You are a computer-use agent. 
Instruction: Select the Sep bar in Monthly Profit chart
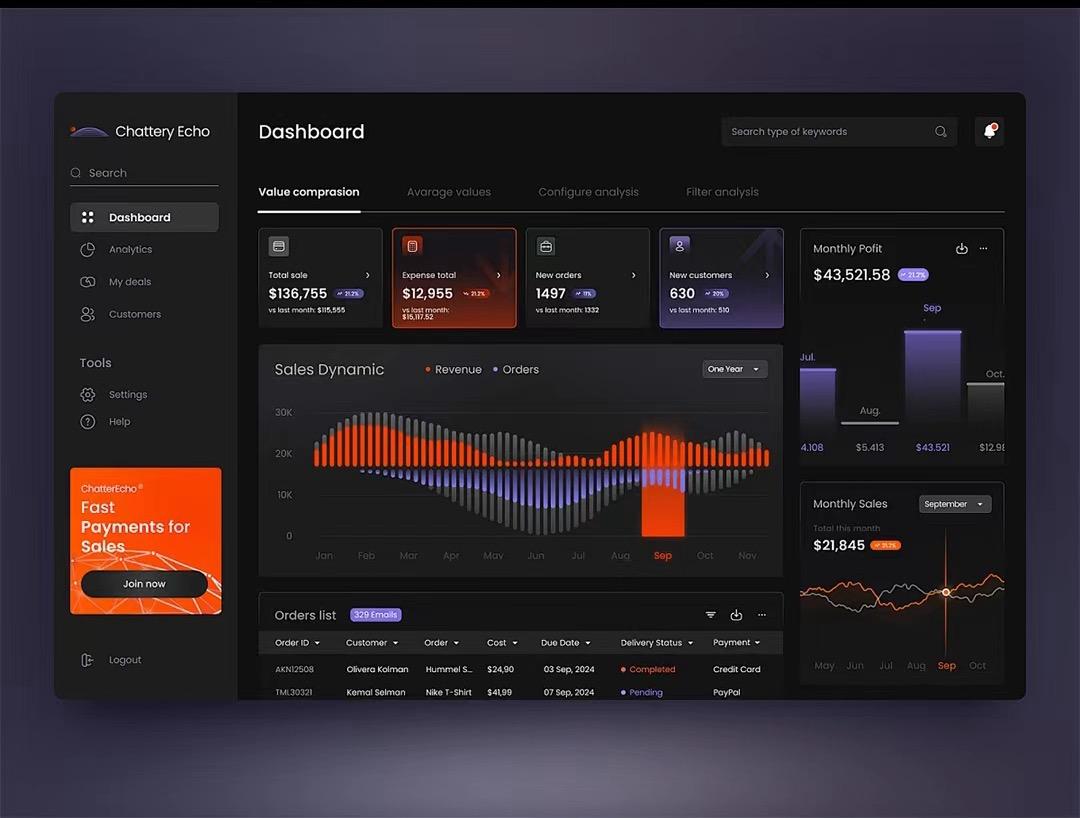coord(933,377)
